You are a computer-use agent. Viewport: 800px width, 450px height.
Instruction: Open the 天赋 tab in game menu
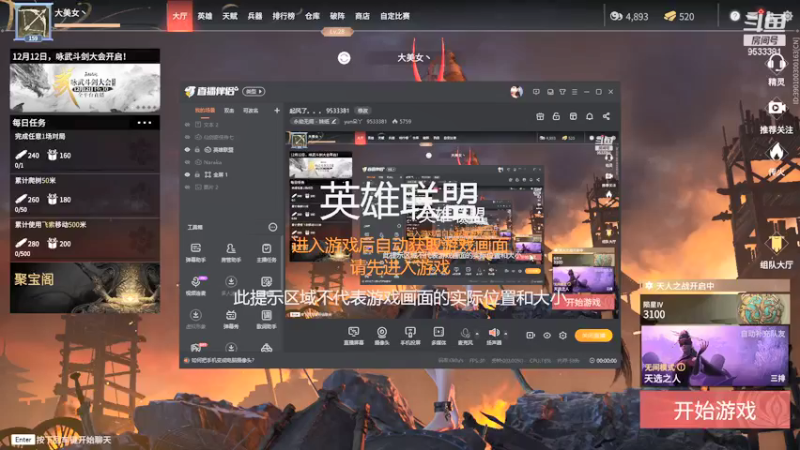coord(230,16)
